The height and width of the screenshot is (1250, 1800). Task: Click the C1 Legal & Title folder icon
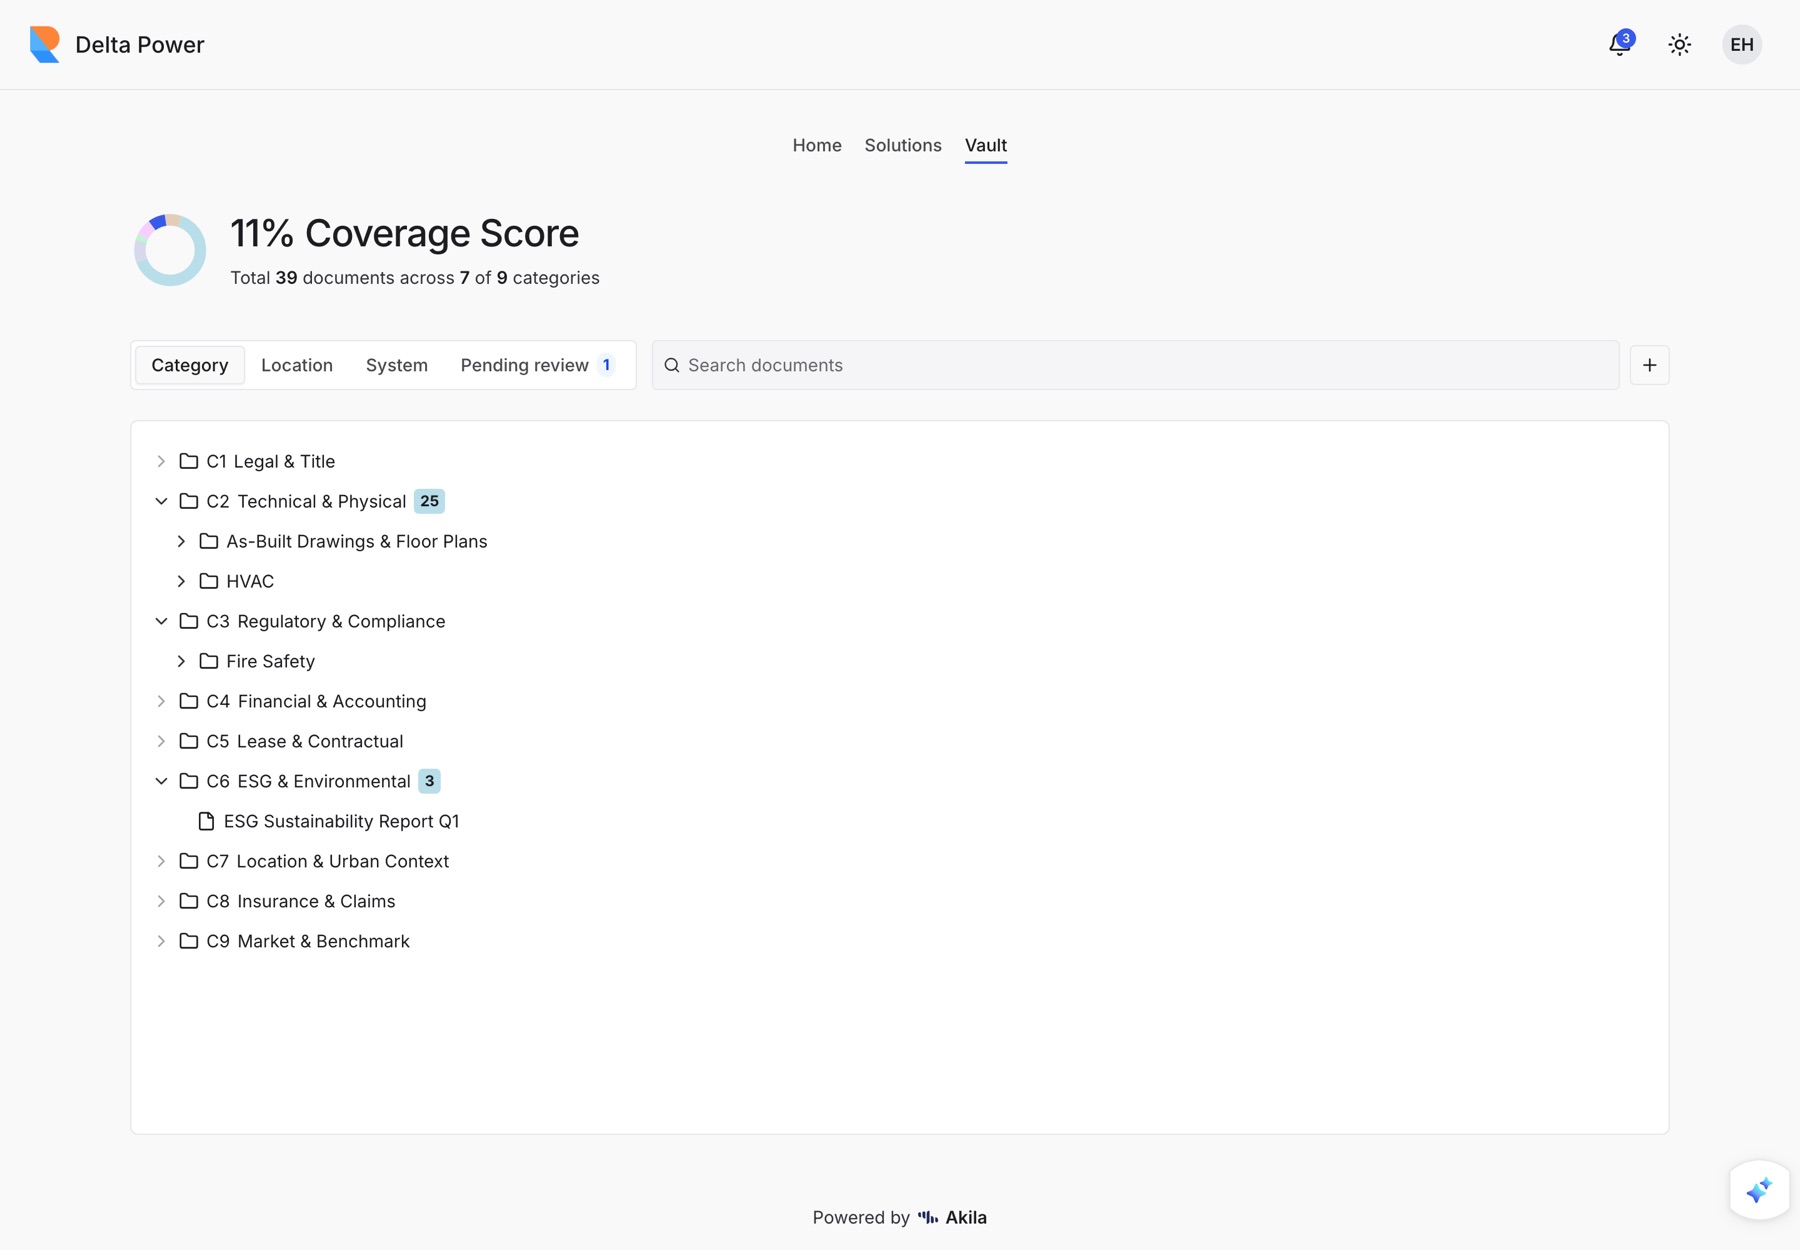coord(188,461)
